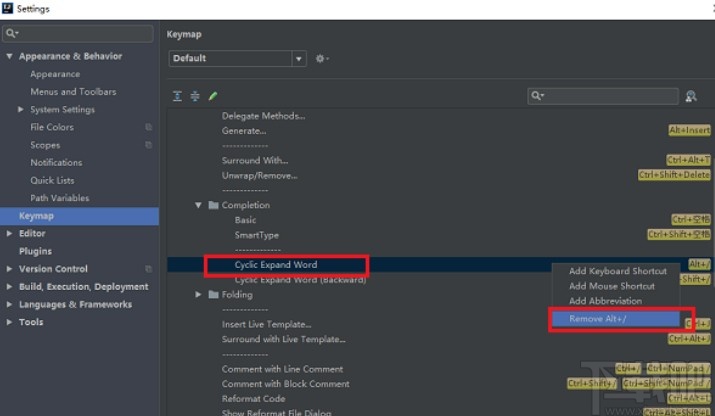Select Scopes settings
The image size is (715, 416).
45,145
